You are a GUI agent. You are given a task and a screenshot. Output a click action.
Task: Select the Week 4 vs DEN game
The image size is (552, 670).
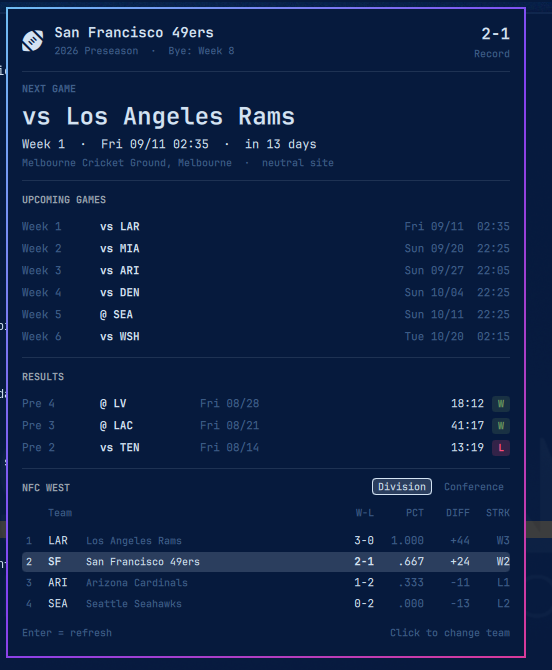pos(266,292)
